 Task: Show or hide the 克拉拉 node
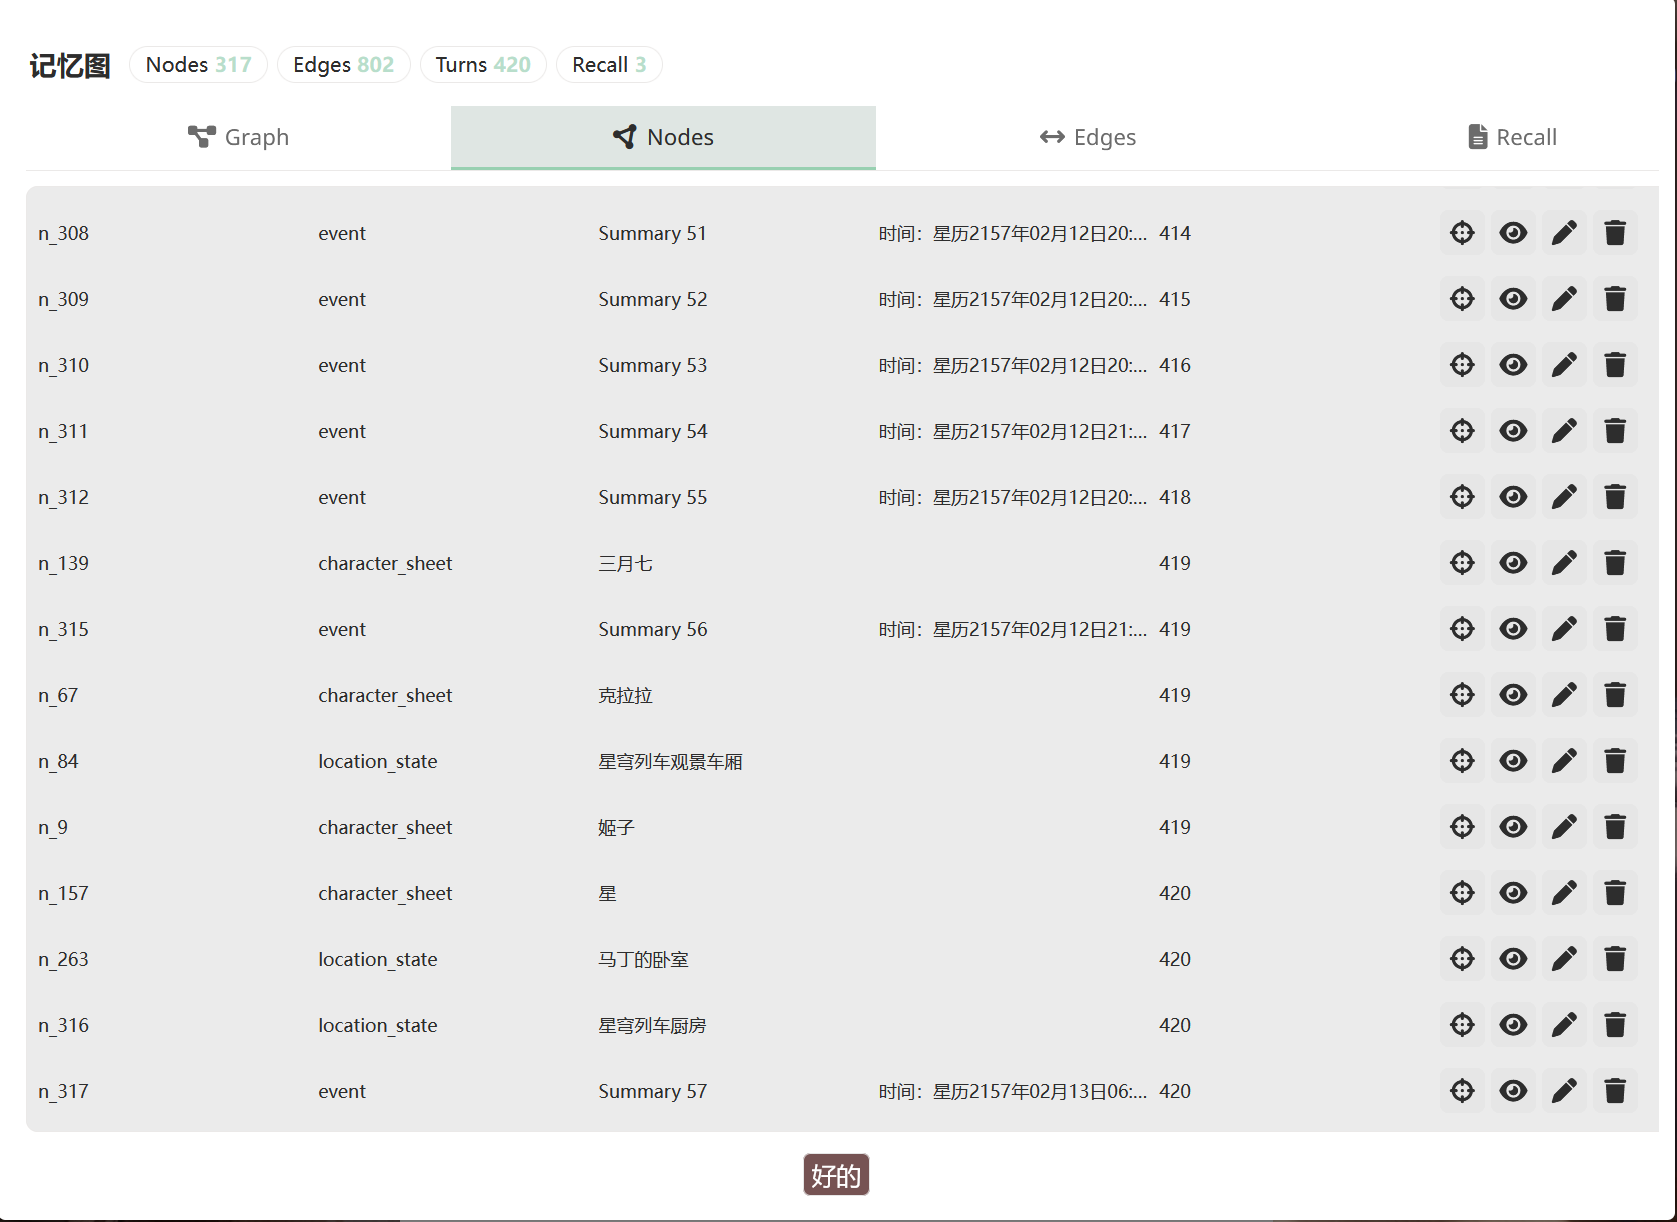coord(1513,695)
